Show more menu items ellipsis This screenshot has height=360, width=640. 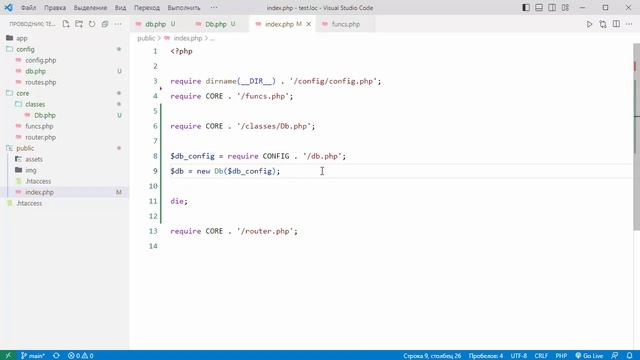tap(214, 8)
